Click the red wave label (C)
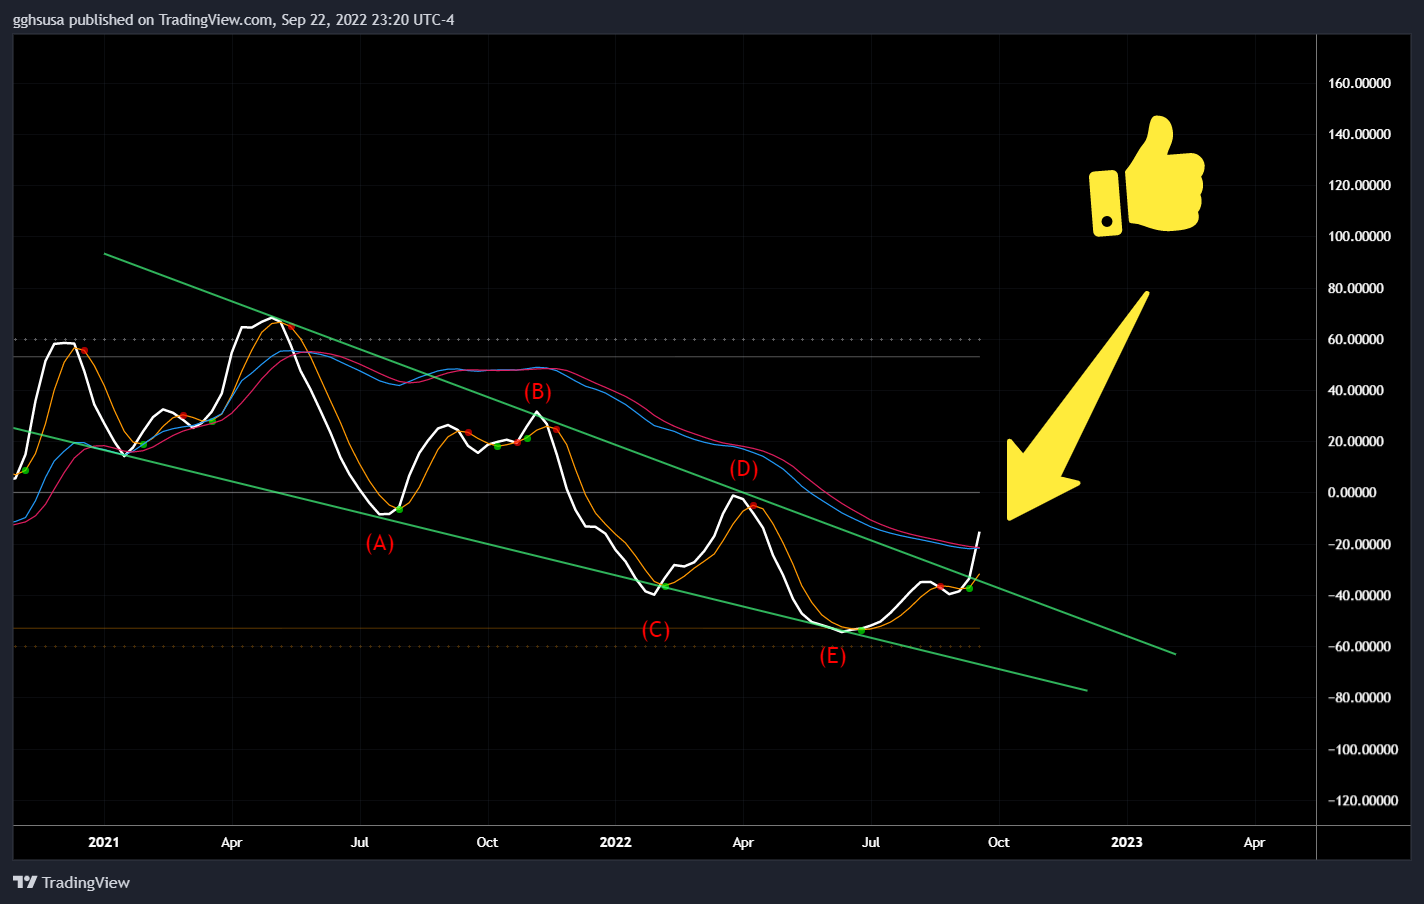This screenshot has height=904, width=1424. point(656,630)
